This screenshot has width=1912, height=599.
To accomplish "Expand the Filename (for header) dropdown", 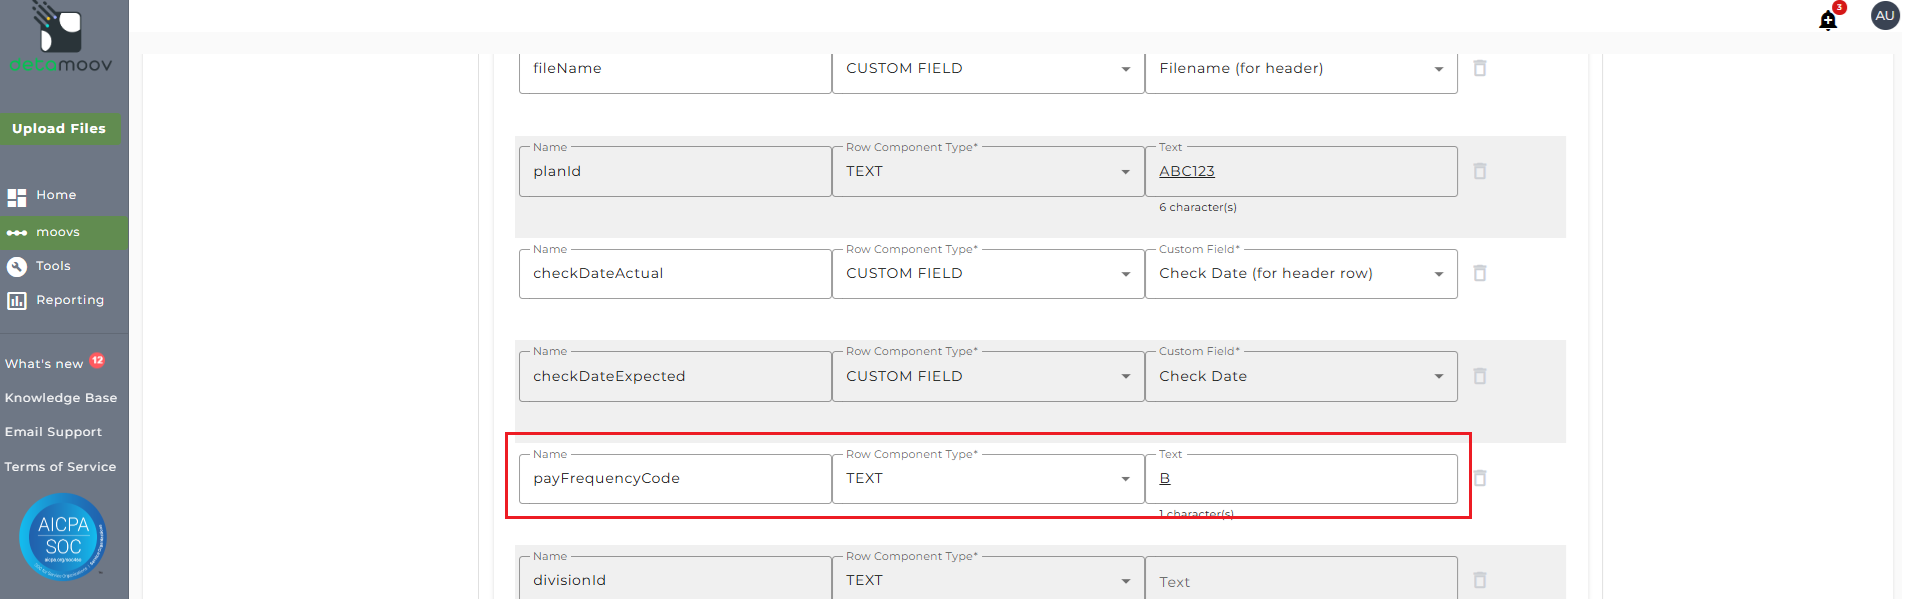I will coord(1300,69).
